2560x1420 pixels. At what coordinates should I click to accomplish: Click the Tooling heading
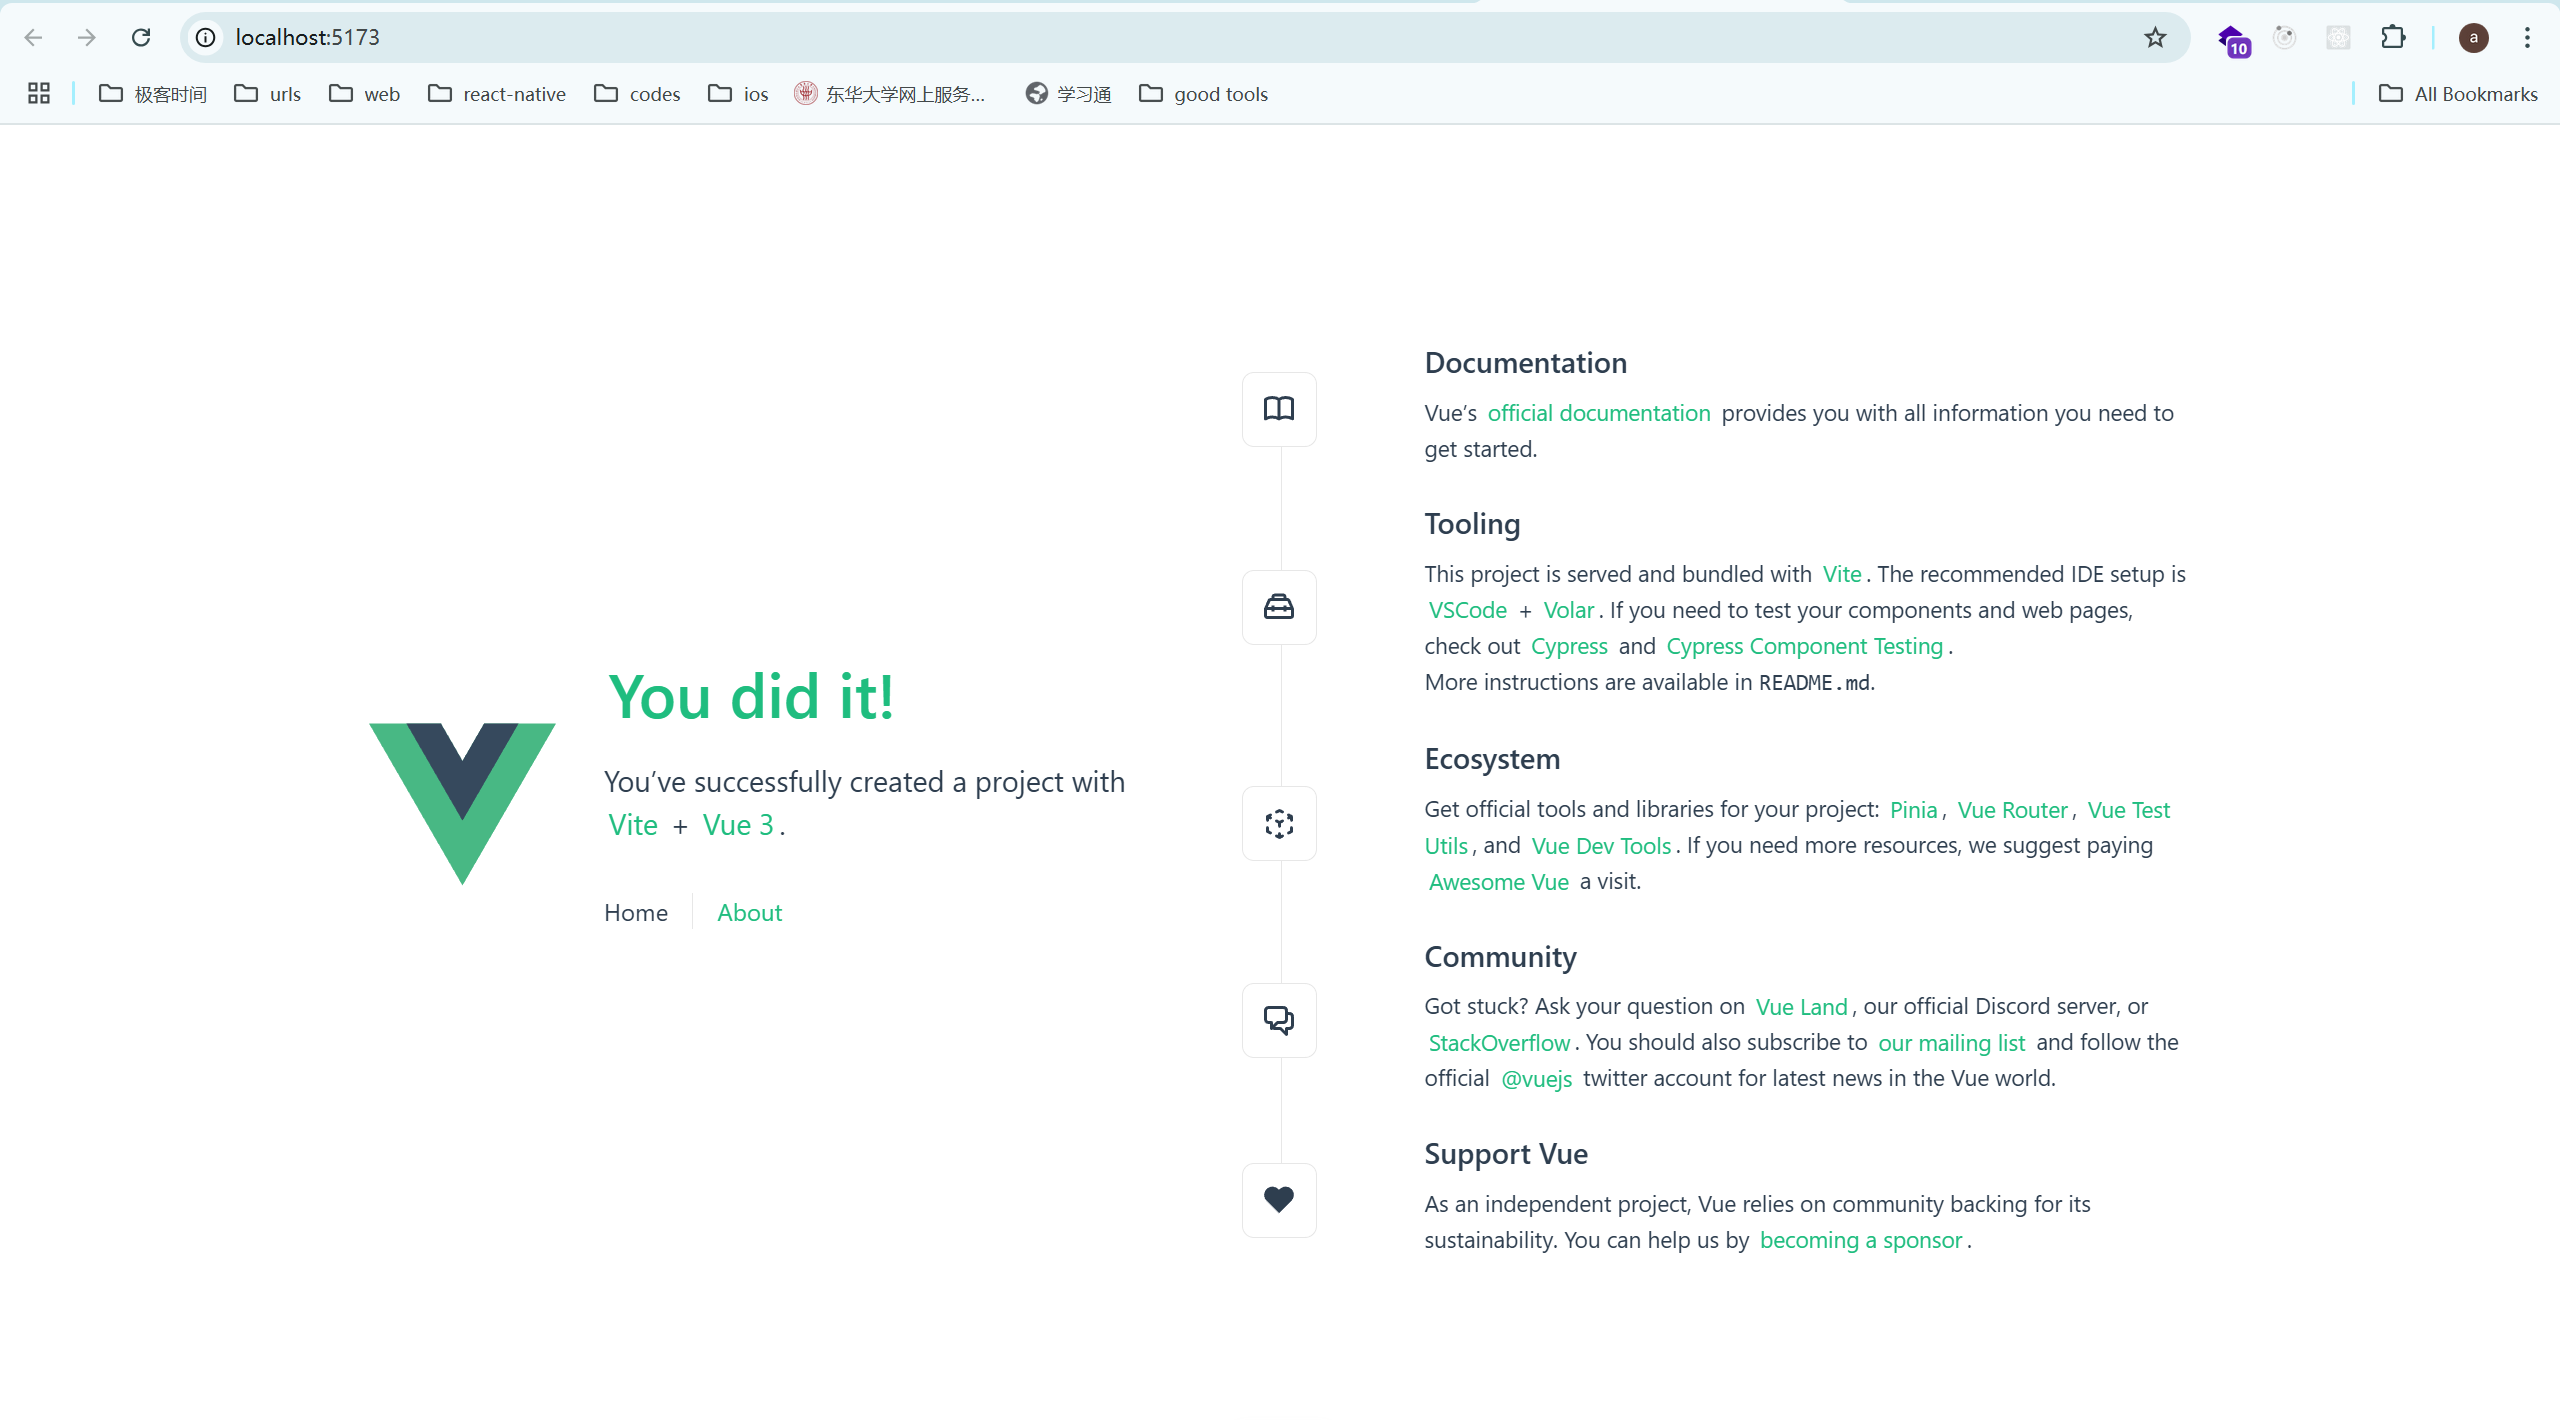pyautogui.click(x=1473, y=524)
